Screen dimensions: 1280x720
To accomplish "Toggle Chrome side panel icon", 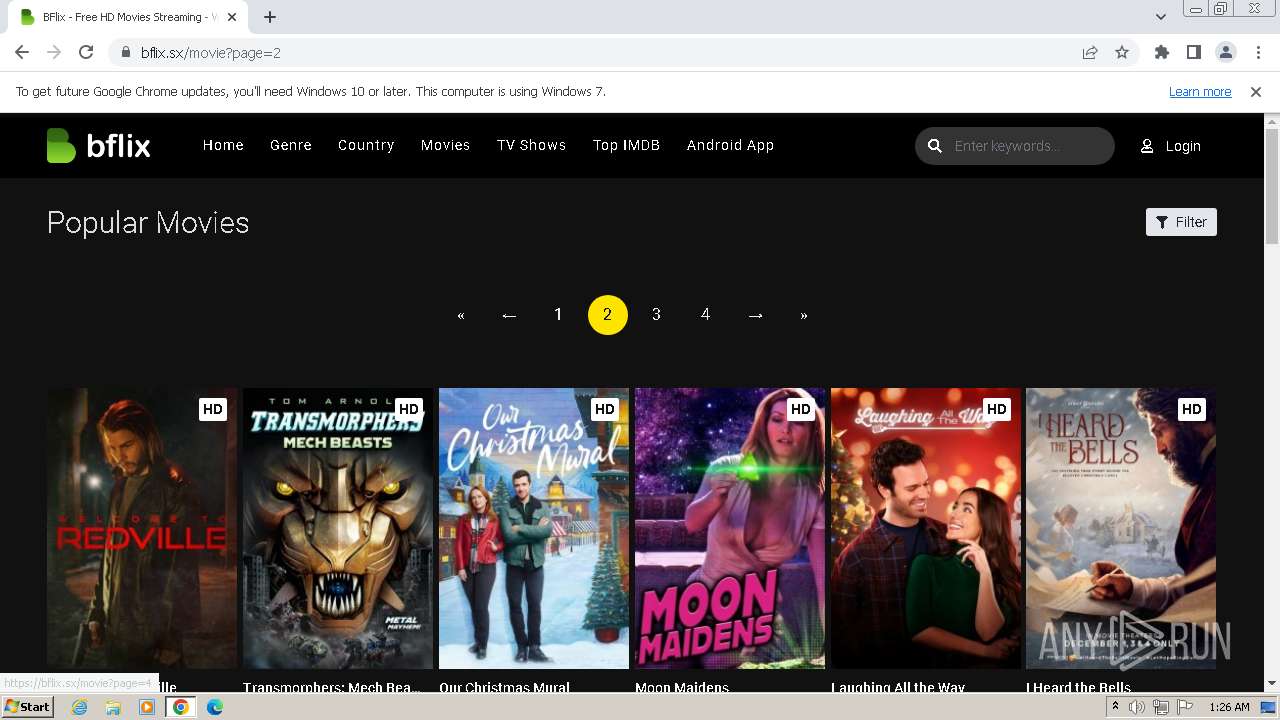I will (x=1194, y=53).
